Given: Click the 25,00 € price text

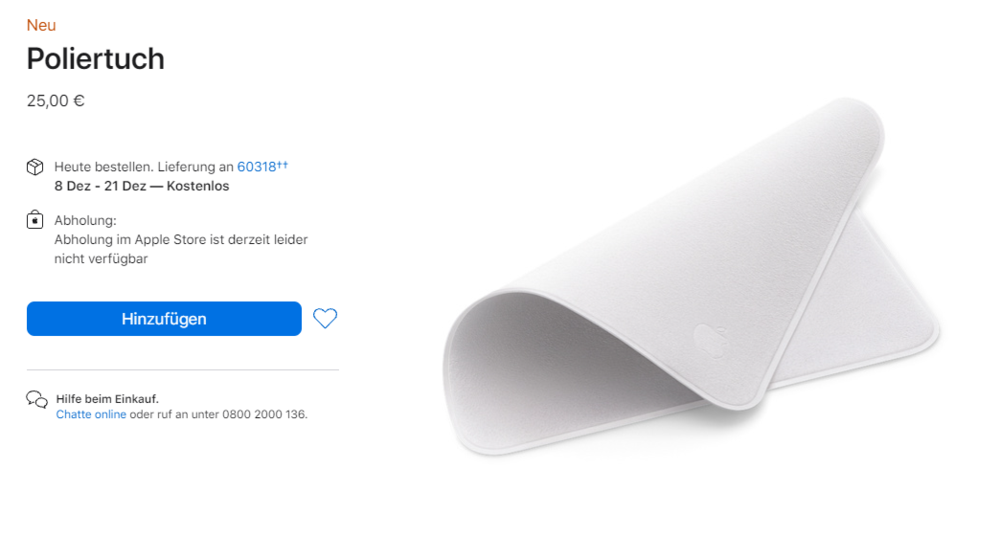Looking at the screenshot, I should (55, 101).
